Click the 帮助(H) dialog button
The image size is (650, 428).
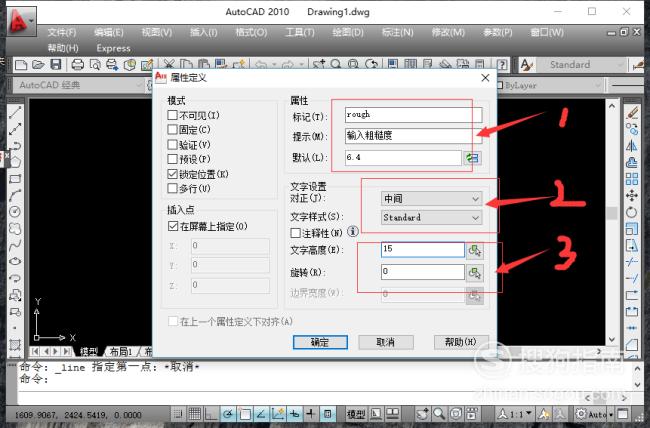(461, 342)
